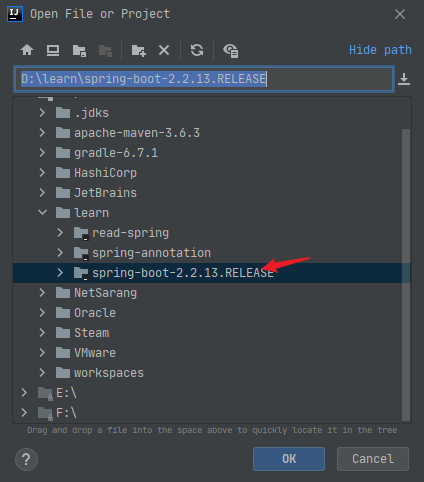Jump to the Desktop directory icon
This screenshot has height=482, width=424.
pos(53,50)
